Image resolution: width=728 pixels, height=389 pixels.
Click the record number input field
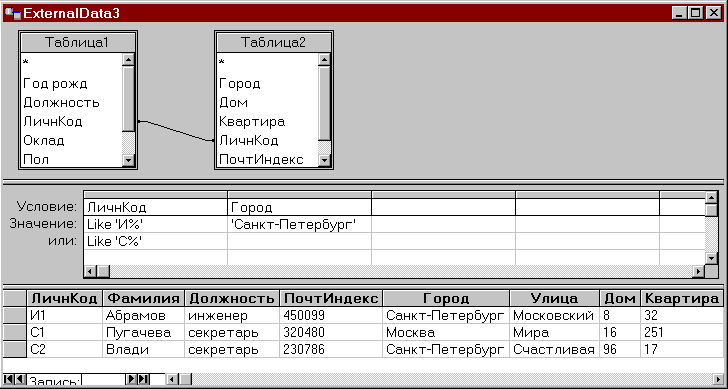104,380
